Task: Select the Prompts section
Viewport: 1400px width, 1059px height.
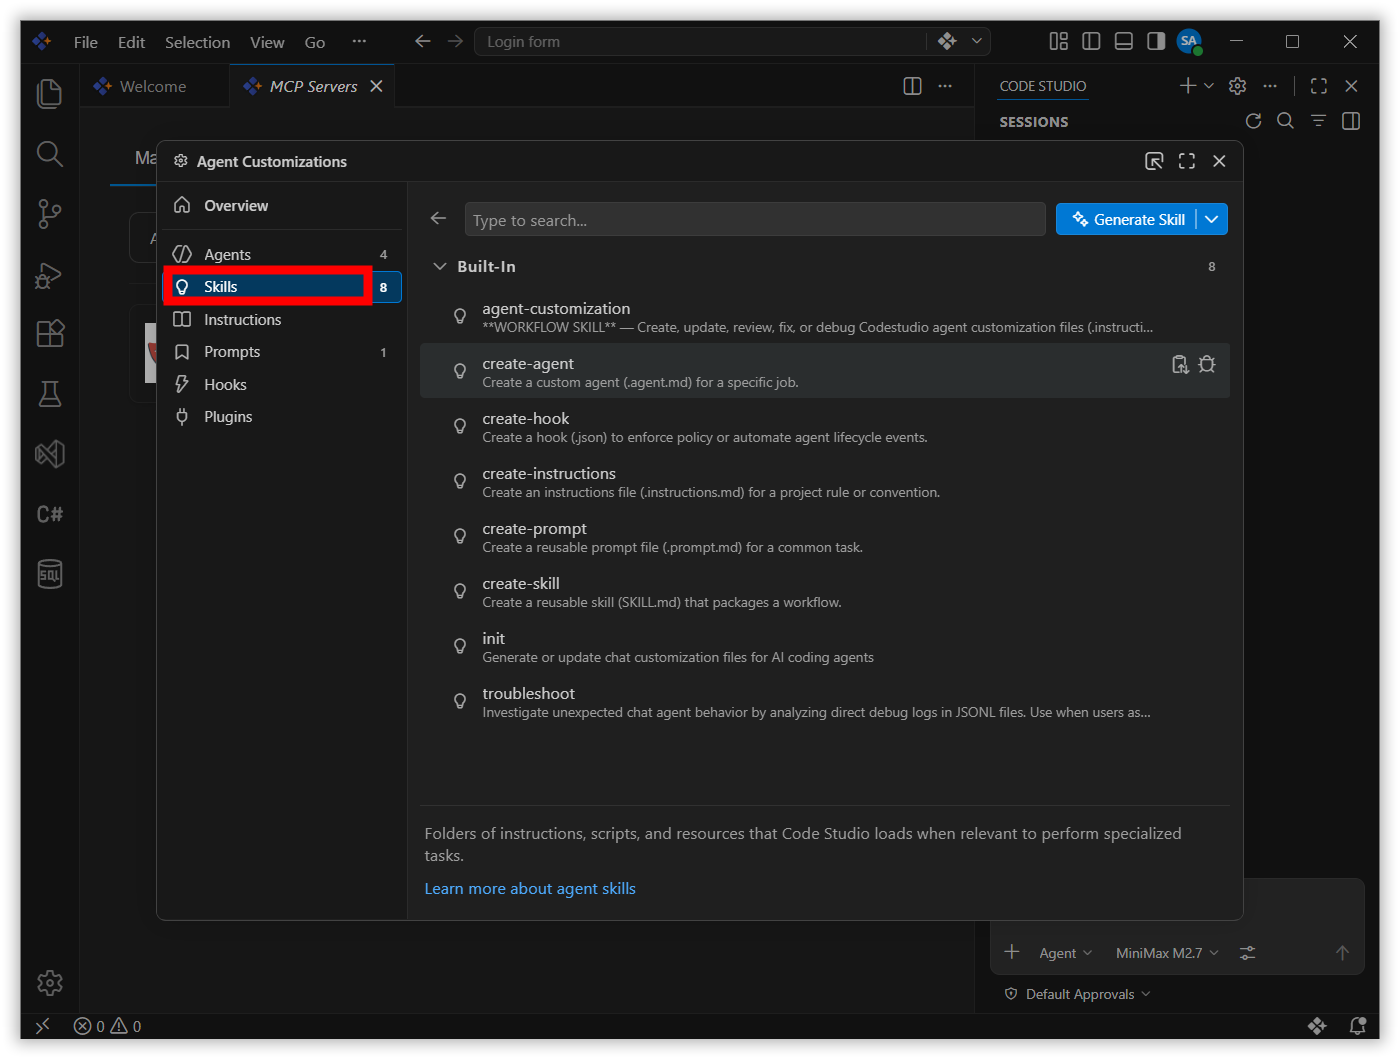Action: (283, 352)
